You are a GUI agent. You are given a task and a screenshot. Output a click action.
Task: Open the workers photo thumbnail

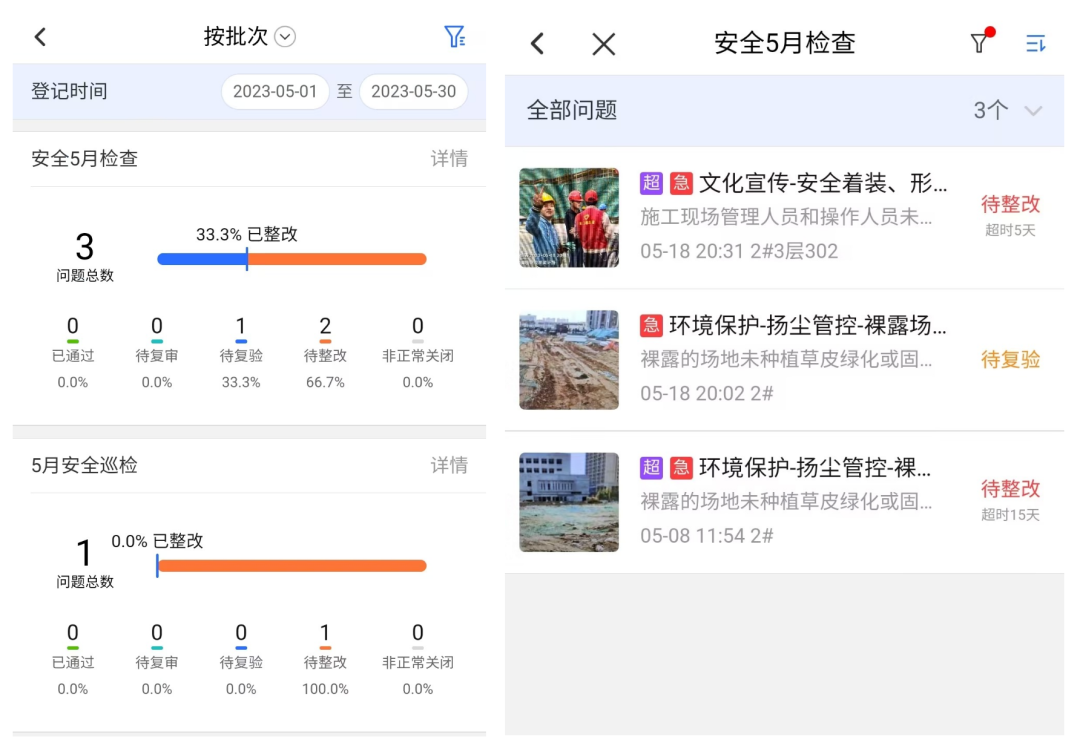click(x=569, y=217)
